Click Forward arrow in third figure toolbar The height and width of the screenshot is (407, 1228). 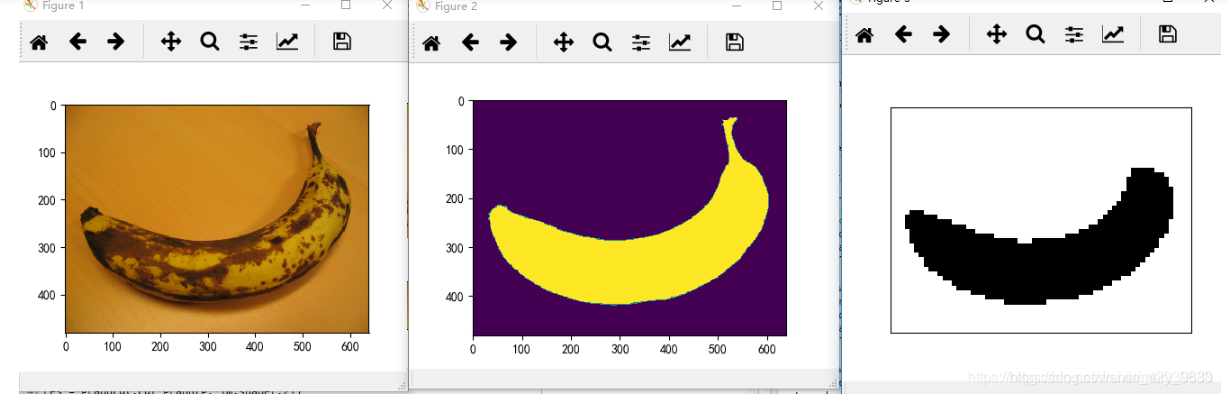(941, 35)
